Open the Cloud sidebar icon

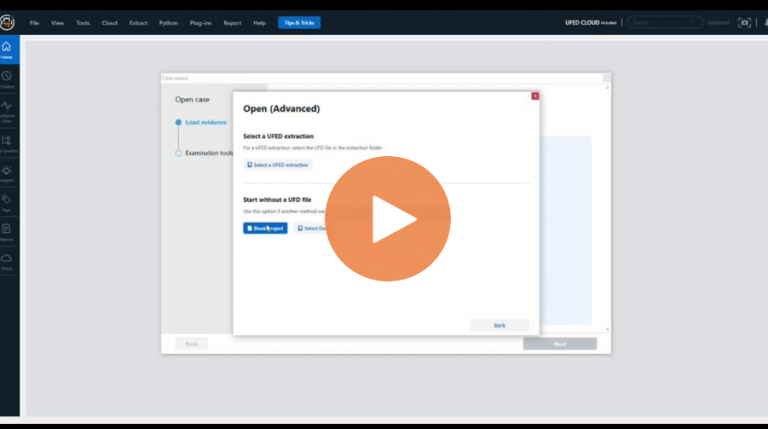(x=7, y=262)
